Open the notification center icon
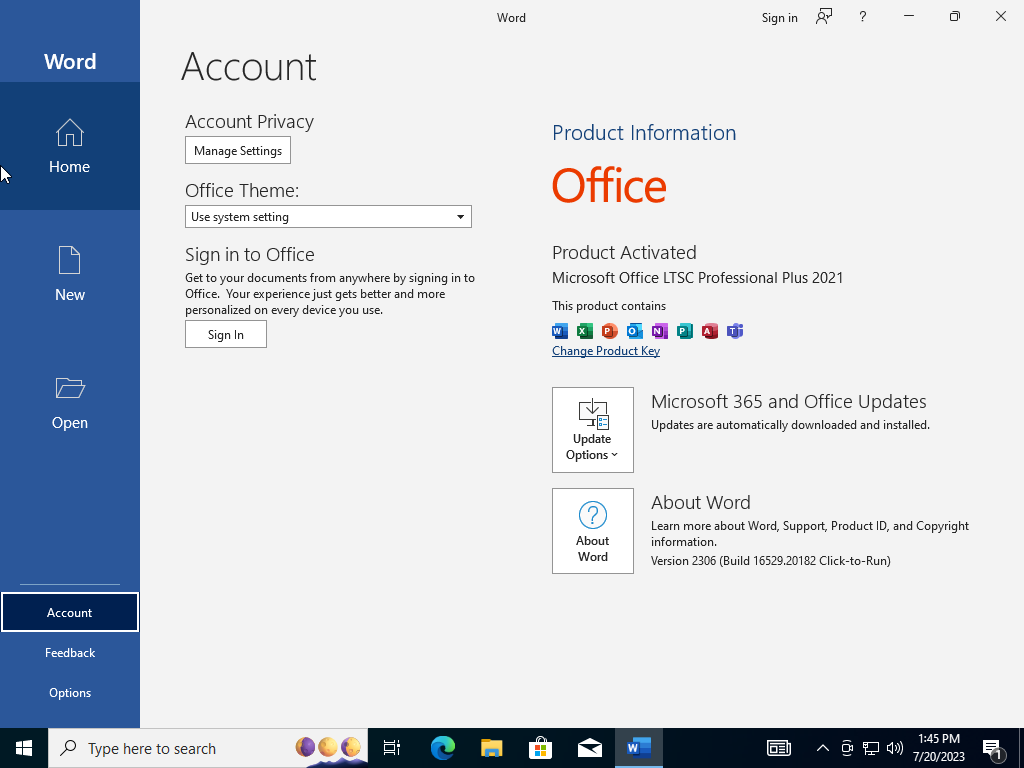The width and height of the screenshot is (1024, 768). (993, 750)
